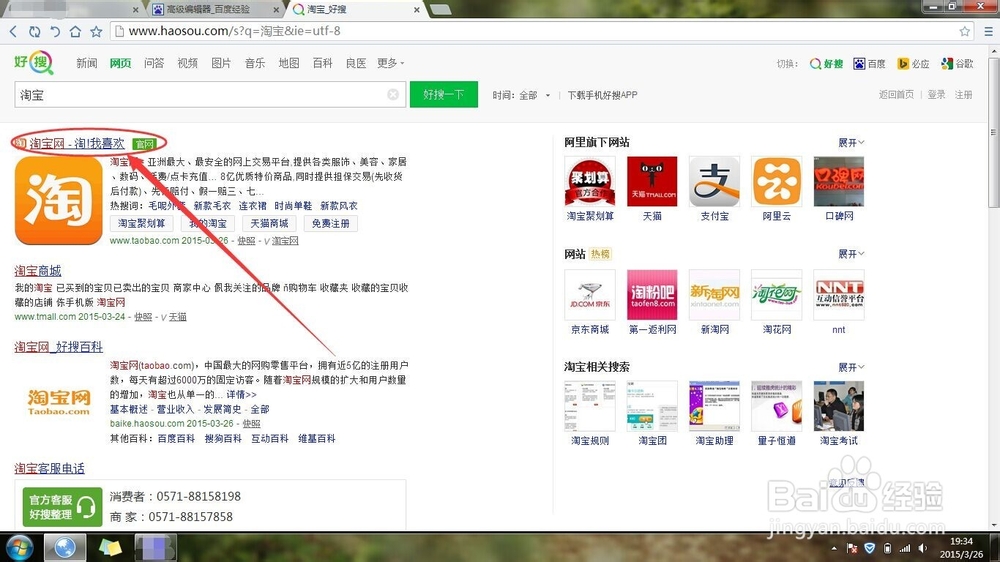This screenshot has height=562, width=1000.
Task: Open 第一返利网 taofen8 icon
Action: [x=652, y=295]
